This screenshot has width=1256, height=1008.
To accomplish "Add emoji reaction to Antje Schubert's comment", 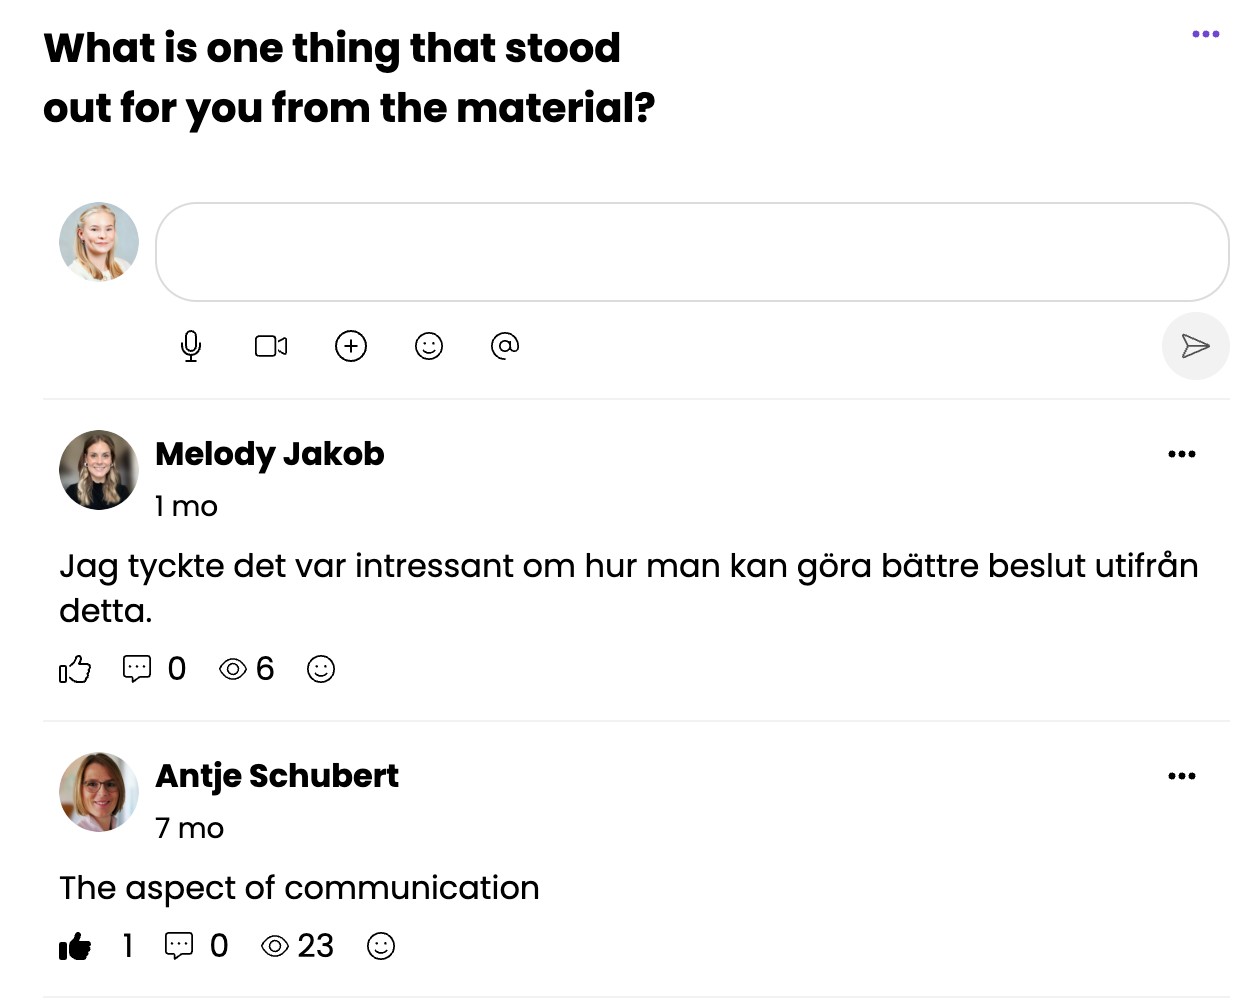I will pyautogui.click(x=381, y=946).
